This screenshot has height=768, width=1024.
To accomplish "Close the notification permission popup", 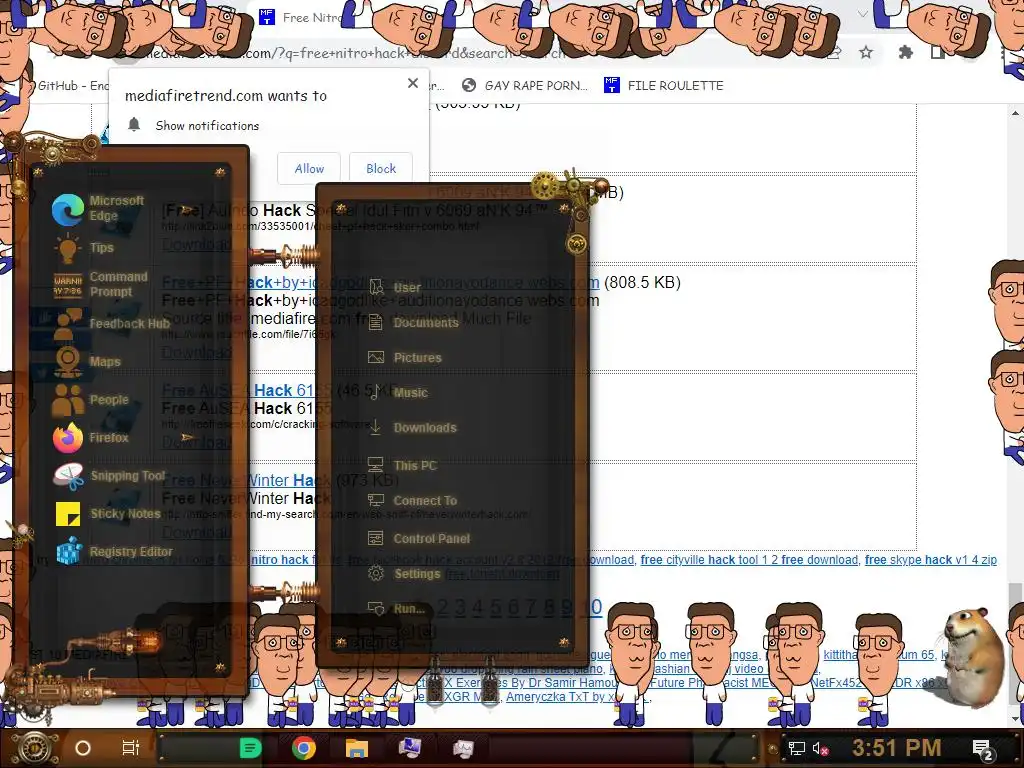I will click(413, 83).
